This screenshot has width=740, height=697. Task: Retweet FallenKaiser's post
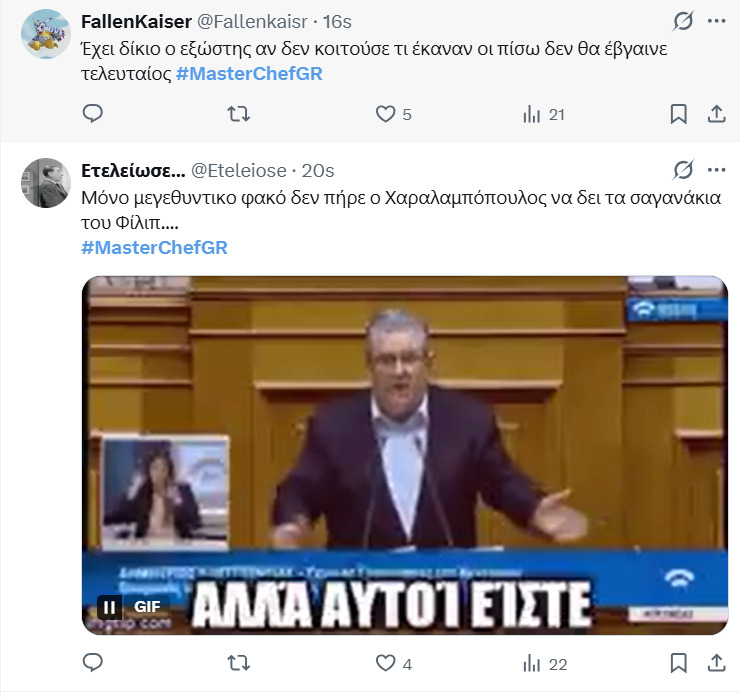pyautogui.click(x=238, y=114)
